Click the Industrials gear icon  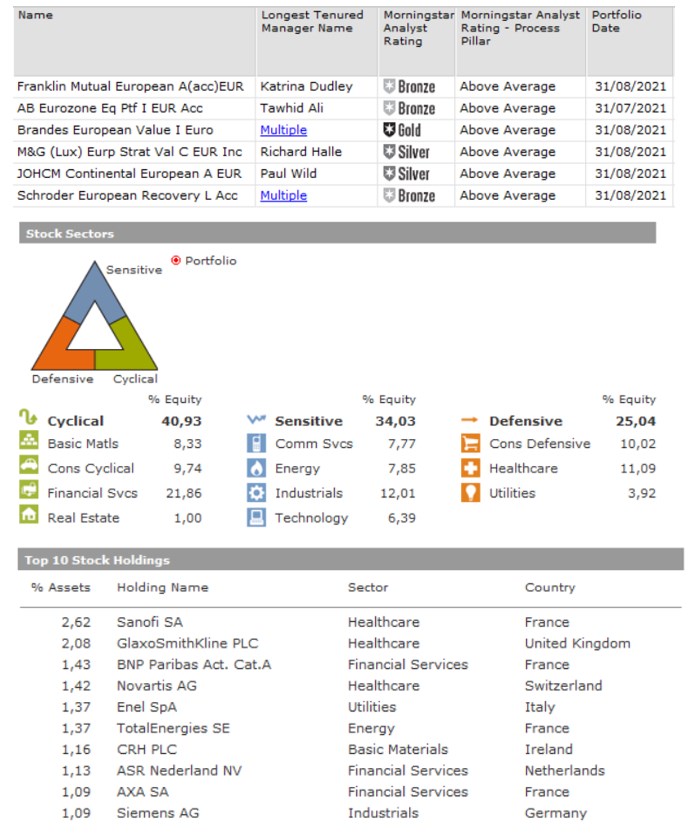click(x=257, y=492)
